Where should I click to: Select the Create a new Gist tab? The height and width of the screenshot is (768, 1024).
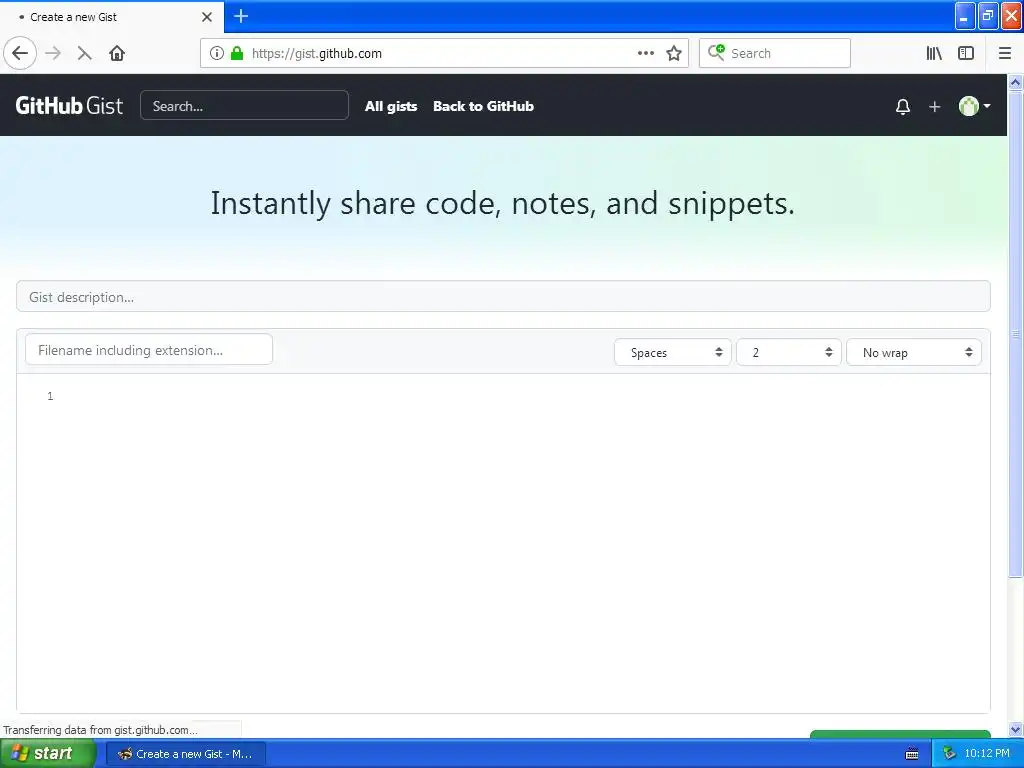pos(112,17)
